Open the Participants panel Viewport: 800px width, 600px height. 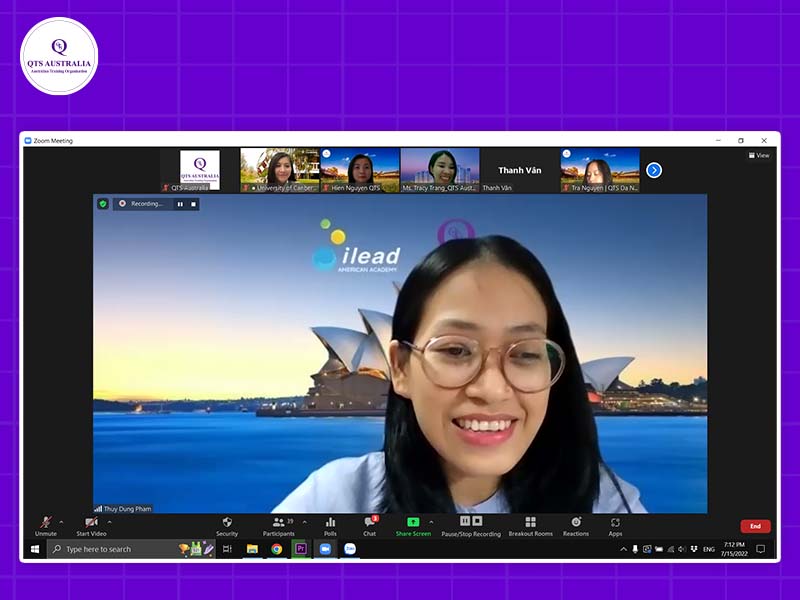tap(279, 526)
